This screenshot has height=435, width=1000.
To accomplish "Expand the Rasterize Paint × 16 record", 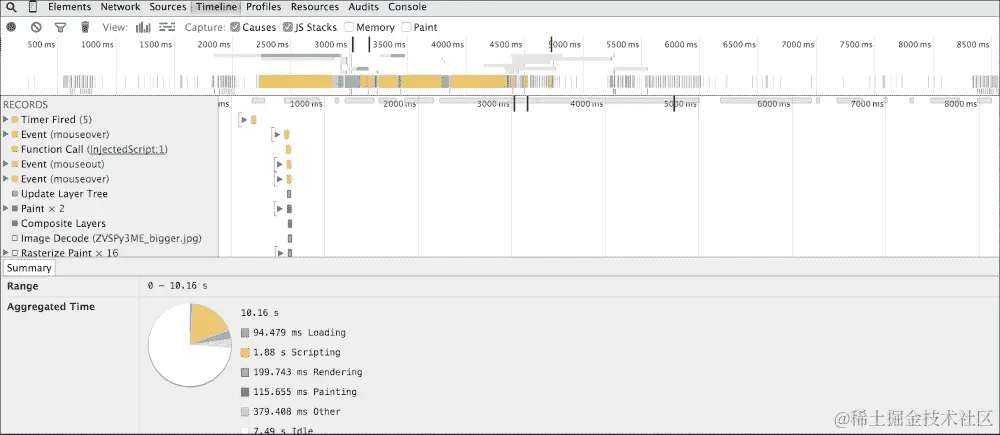I will pos(6,253).
